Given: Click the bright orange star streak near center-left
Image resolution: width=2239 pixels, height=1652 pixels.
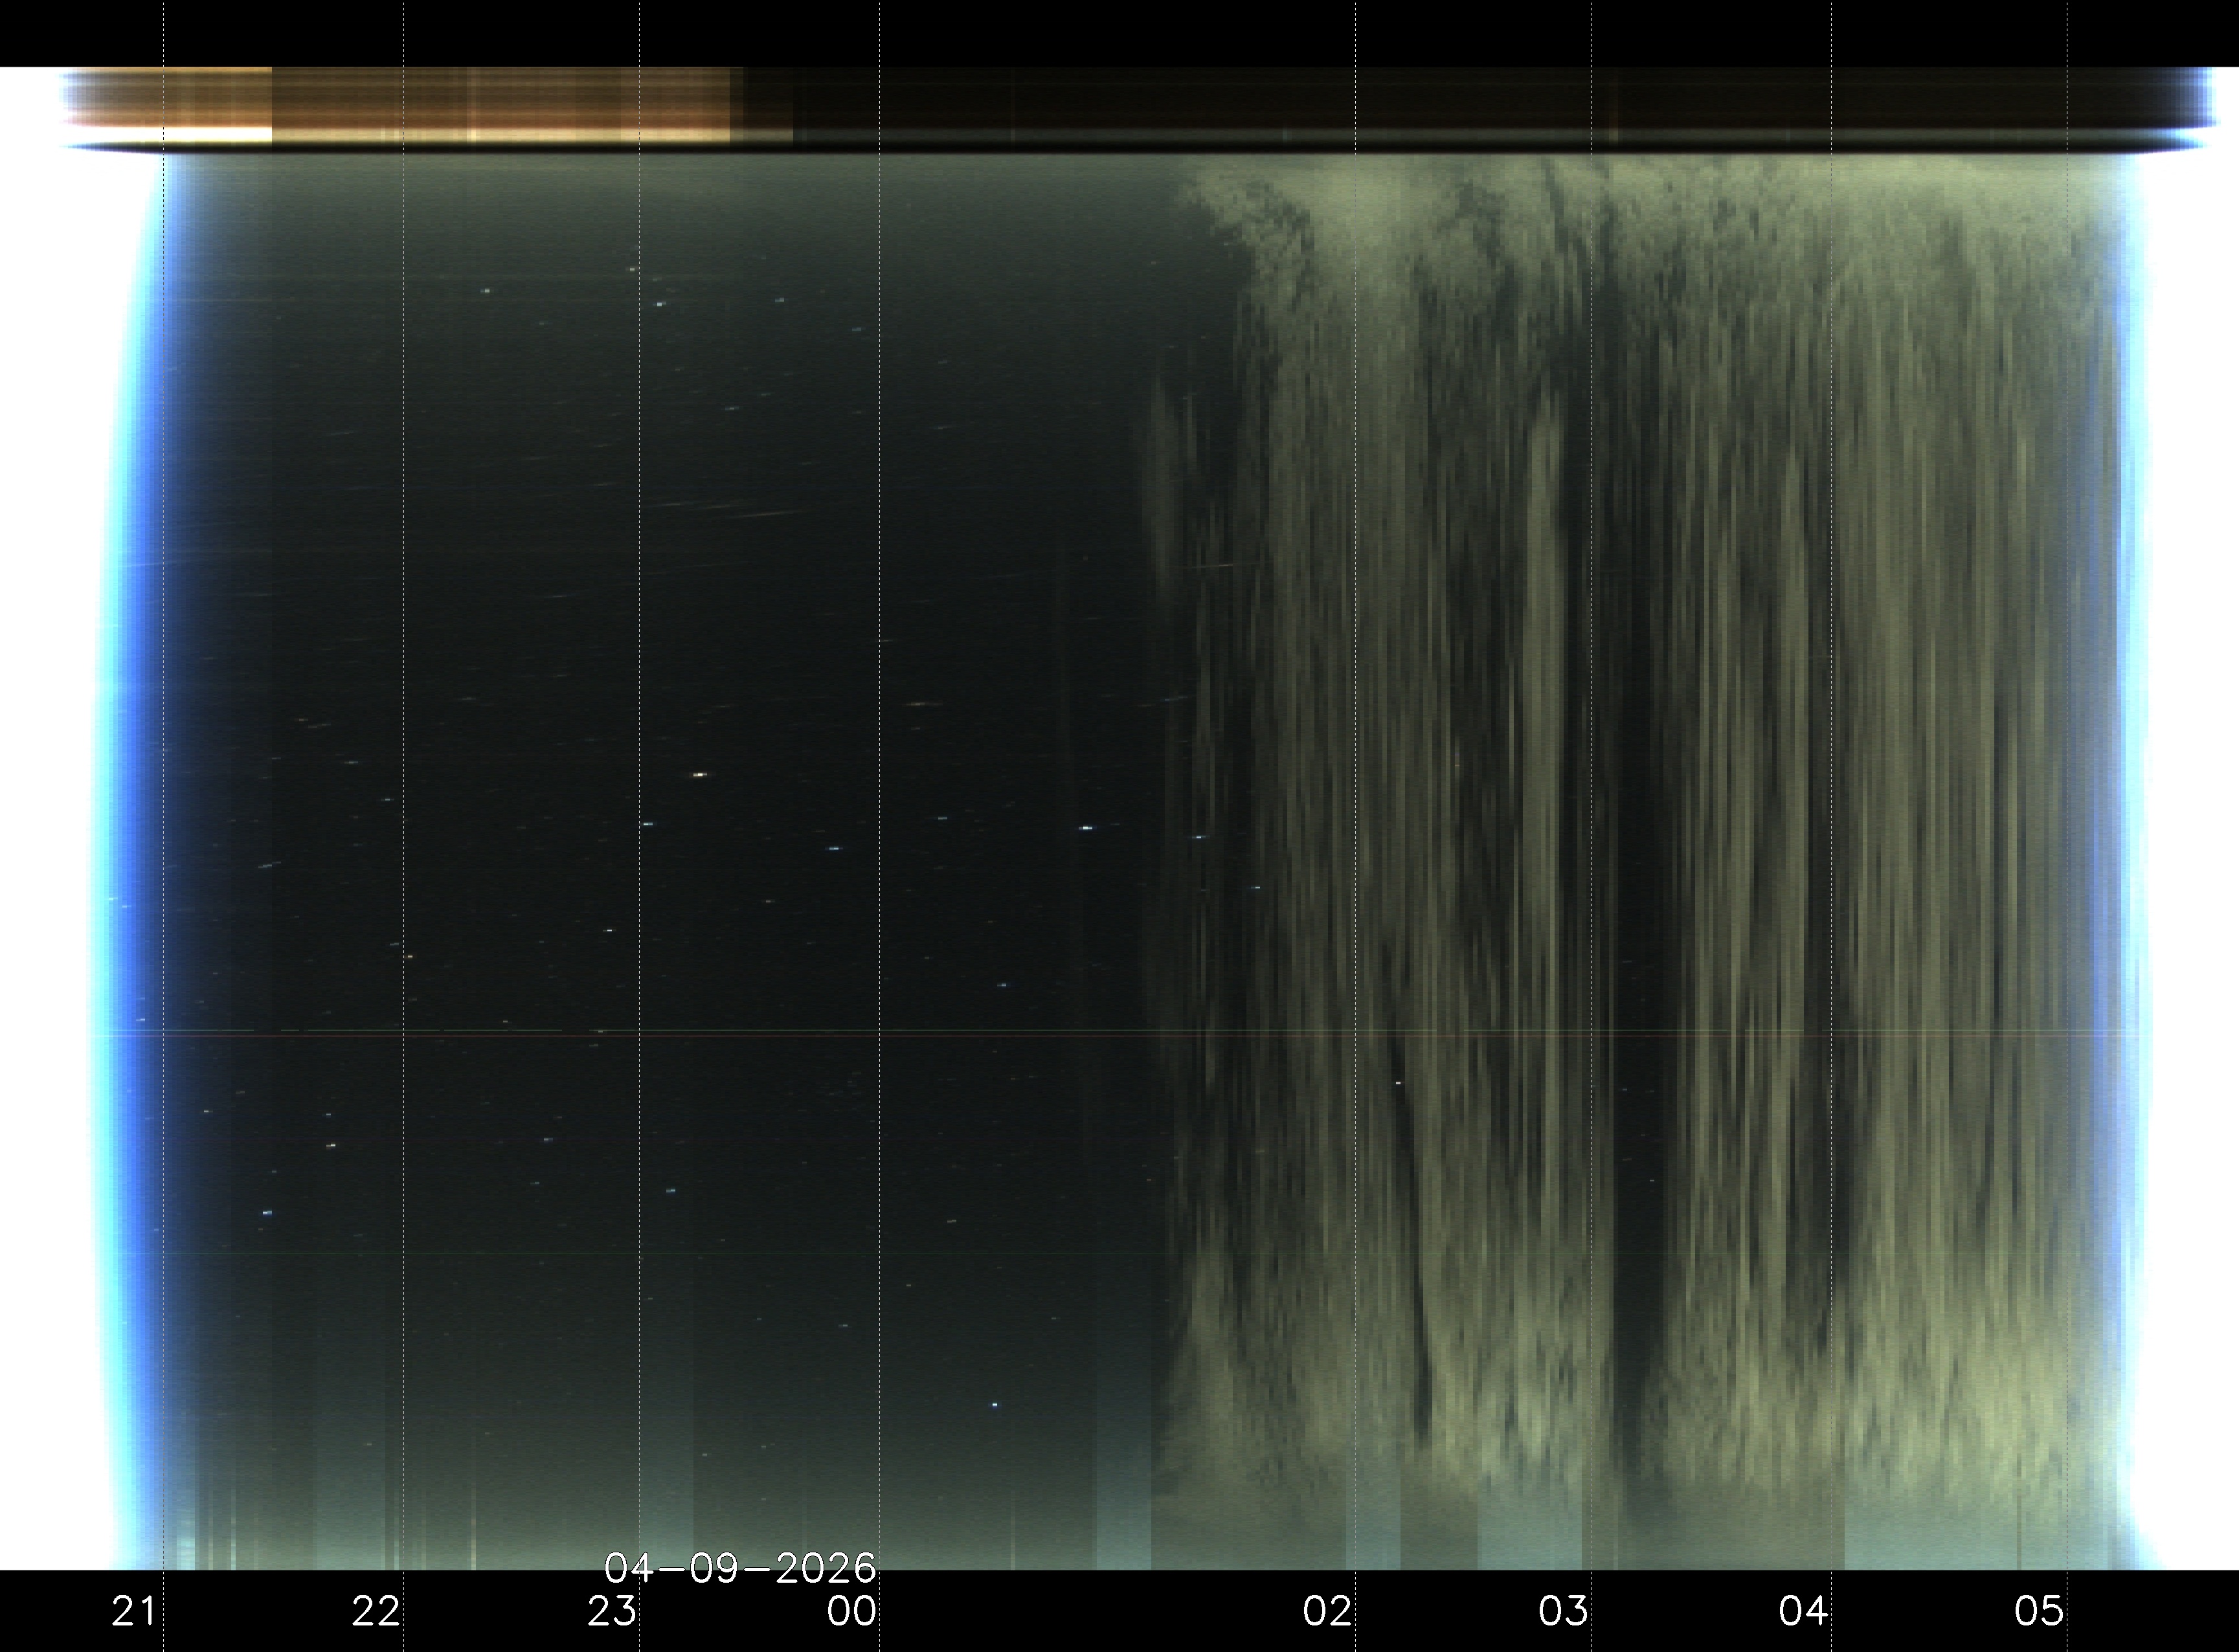Looking at the screenshot, I should click(699, 775).
